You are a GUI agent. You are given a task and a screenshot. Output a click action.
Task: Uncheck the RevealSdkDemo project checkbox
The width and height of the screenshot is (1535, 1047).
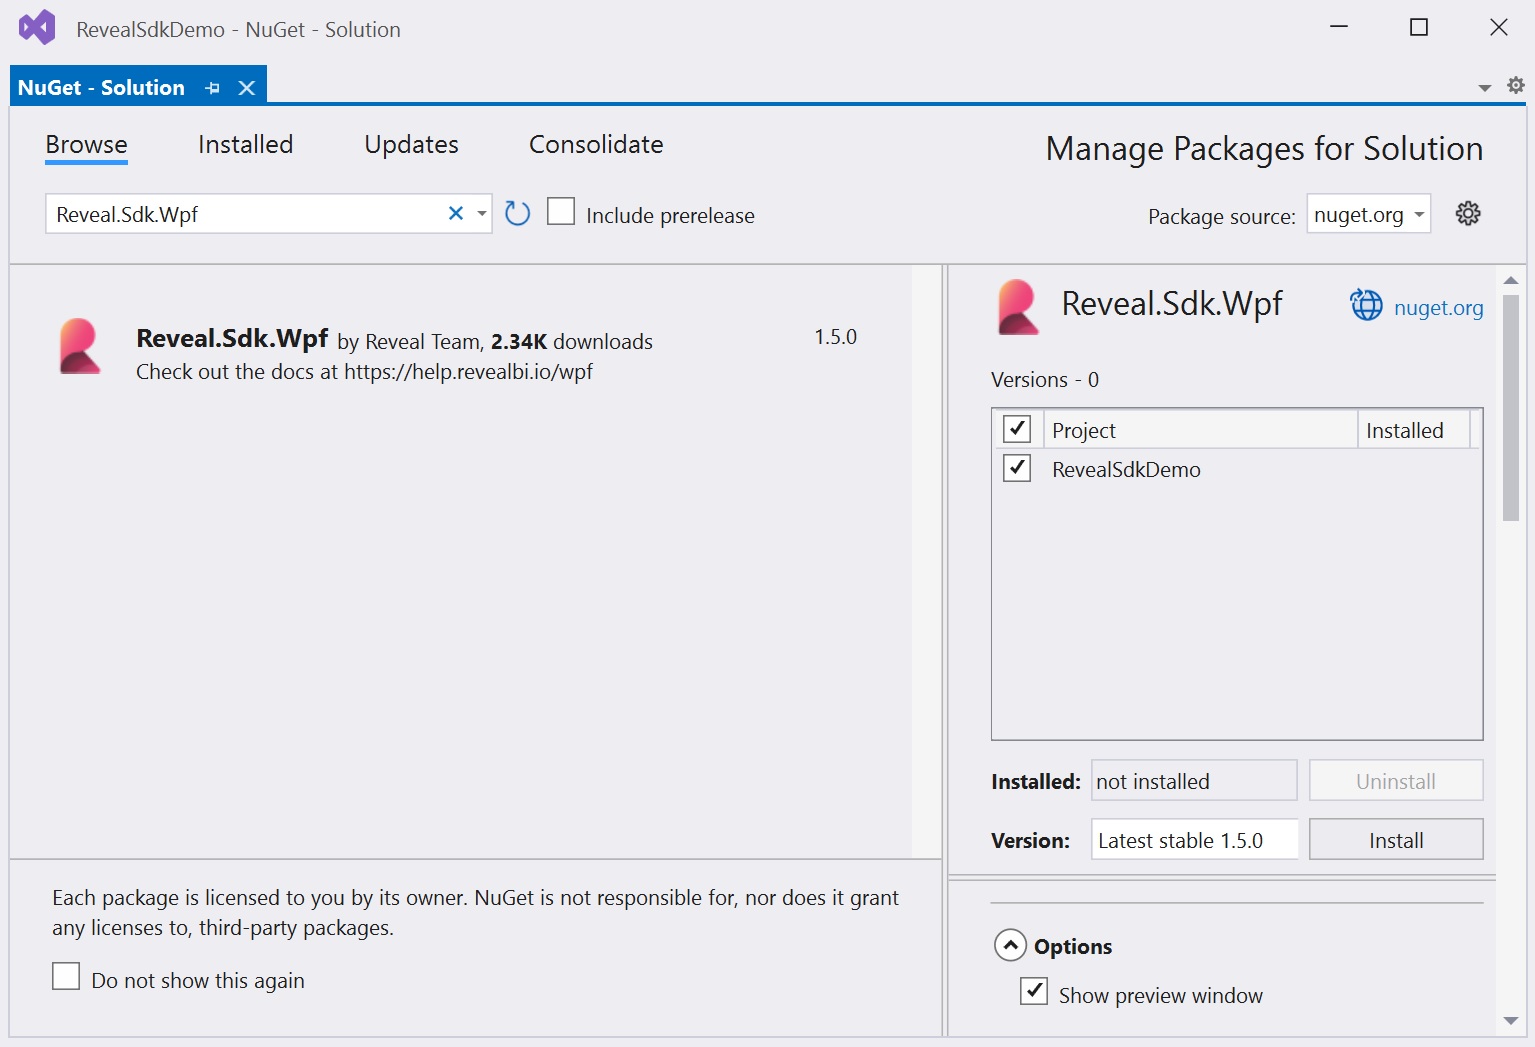(1017, 468)
